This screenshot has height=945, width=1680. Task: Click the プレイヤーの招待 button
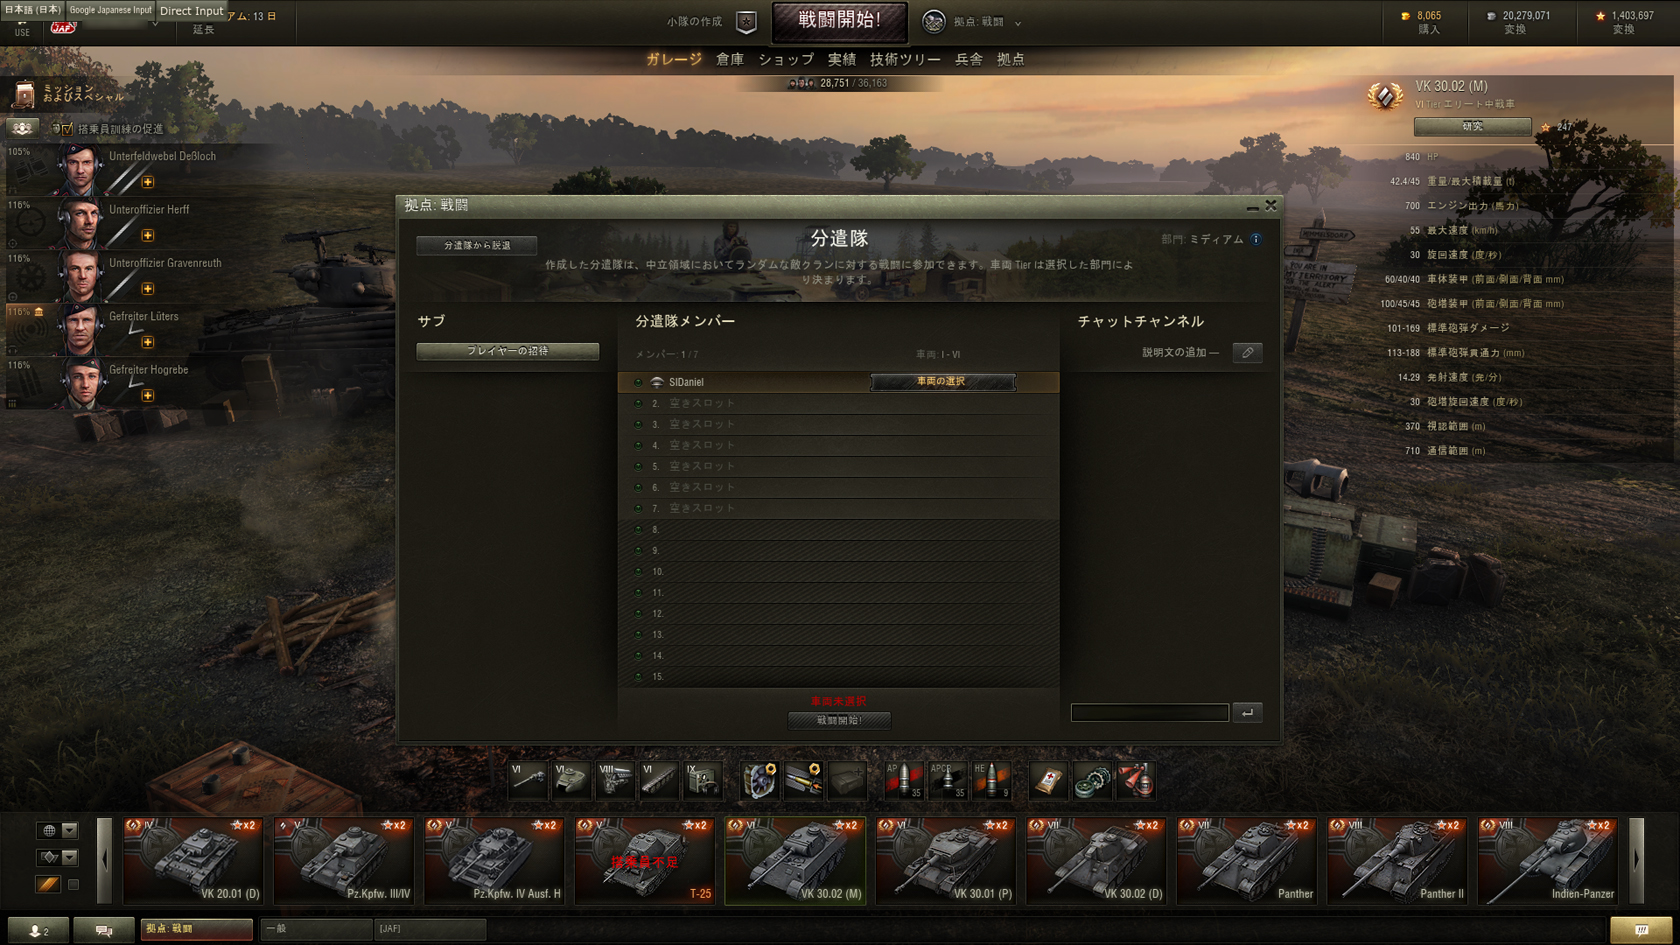tap(508, 351)
